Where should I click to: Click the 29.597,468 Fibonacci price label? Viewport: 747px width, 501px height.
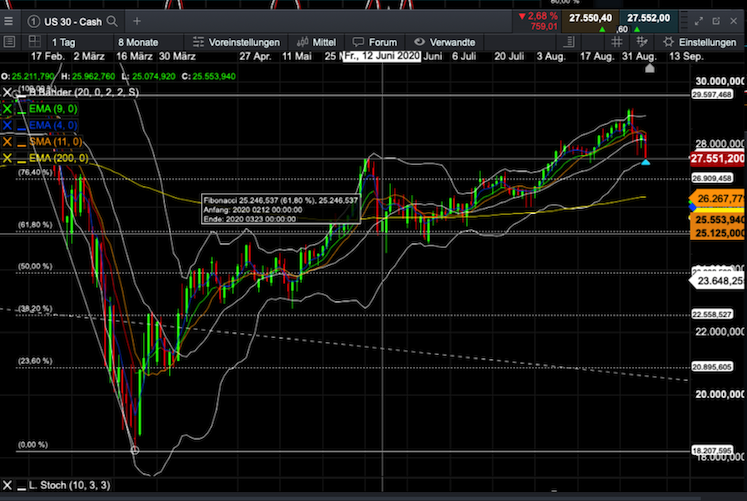711,94
